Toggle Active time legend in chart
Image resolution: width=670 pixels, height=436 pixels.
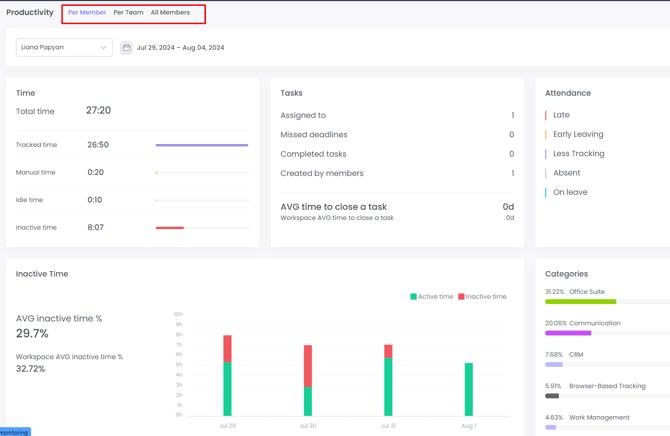pos(432,297)
